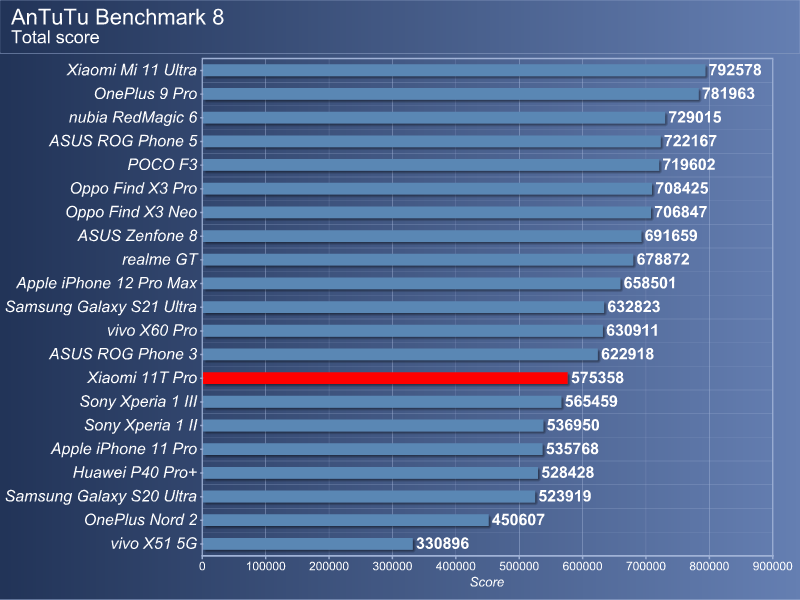The image size is (800, 600).
Task: Select the 'nubia RedMagic 6' label
Action: click(x=133, y=117)
